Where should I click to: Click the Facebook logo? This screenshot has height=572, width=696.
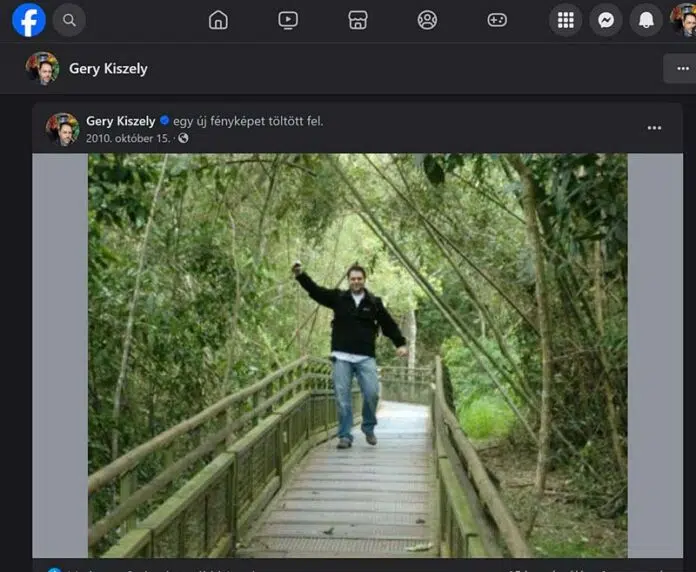coord(29,20)
